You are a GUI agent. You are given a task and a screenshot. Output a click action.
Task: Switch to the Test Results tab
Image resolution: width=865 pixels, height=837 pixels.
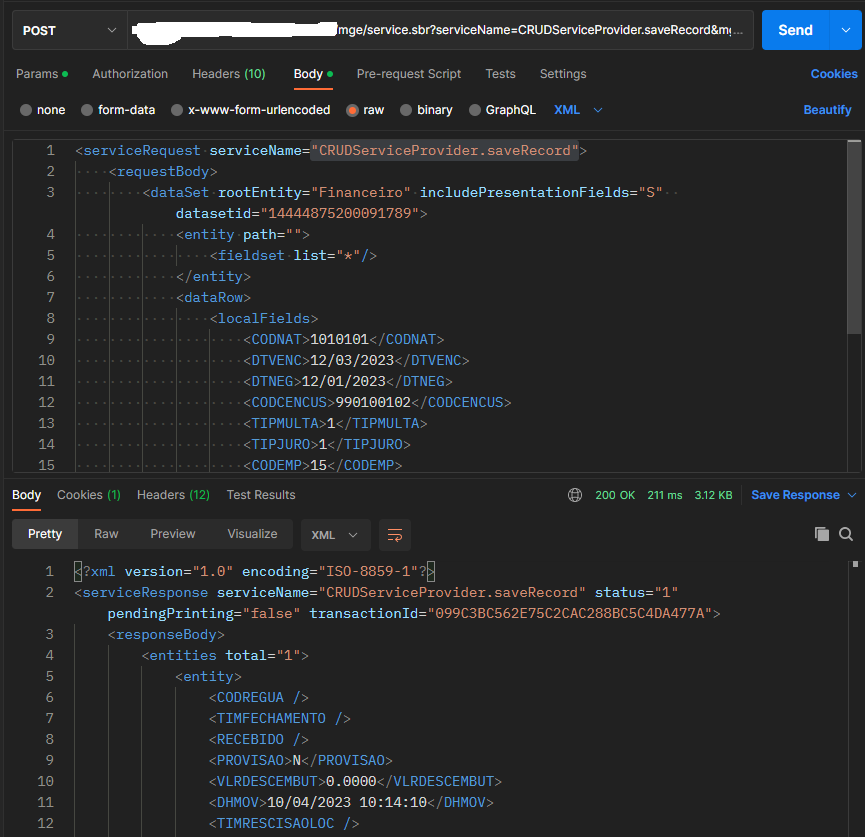[261, 495]
